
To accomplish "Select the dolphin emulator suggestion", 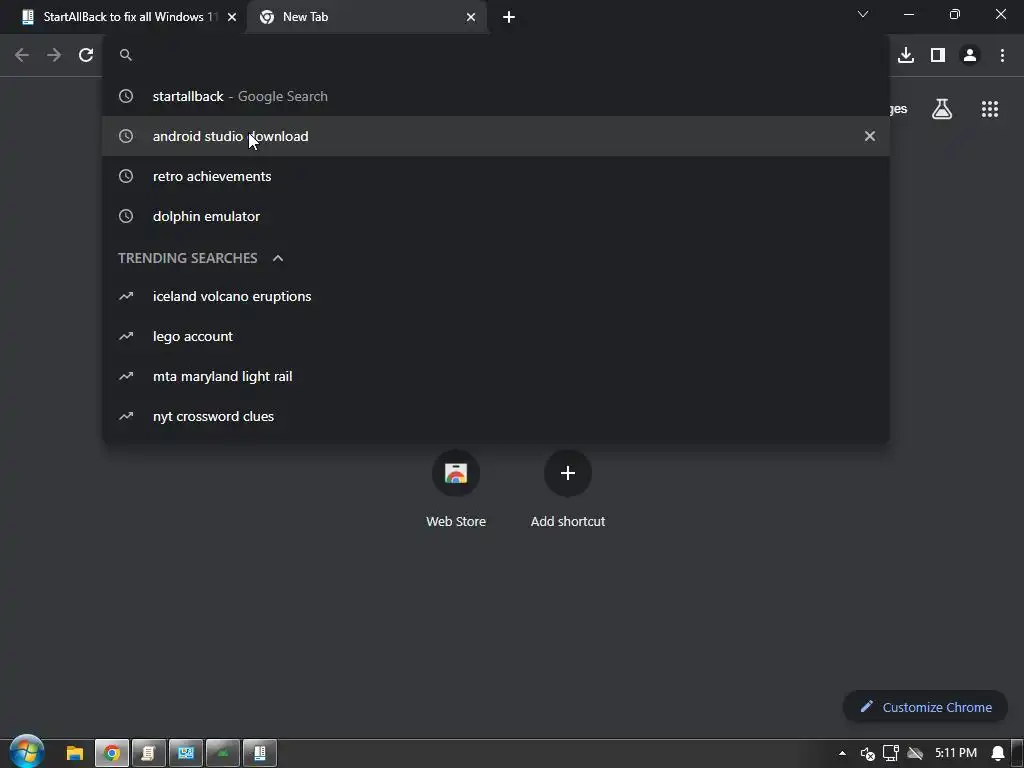I will click(496, 216).
